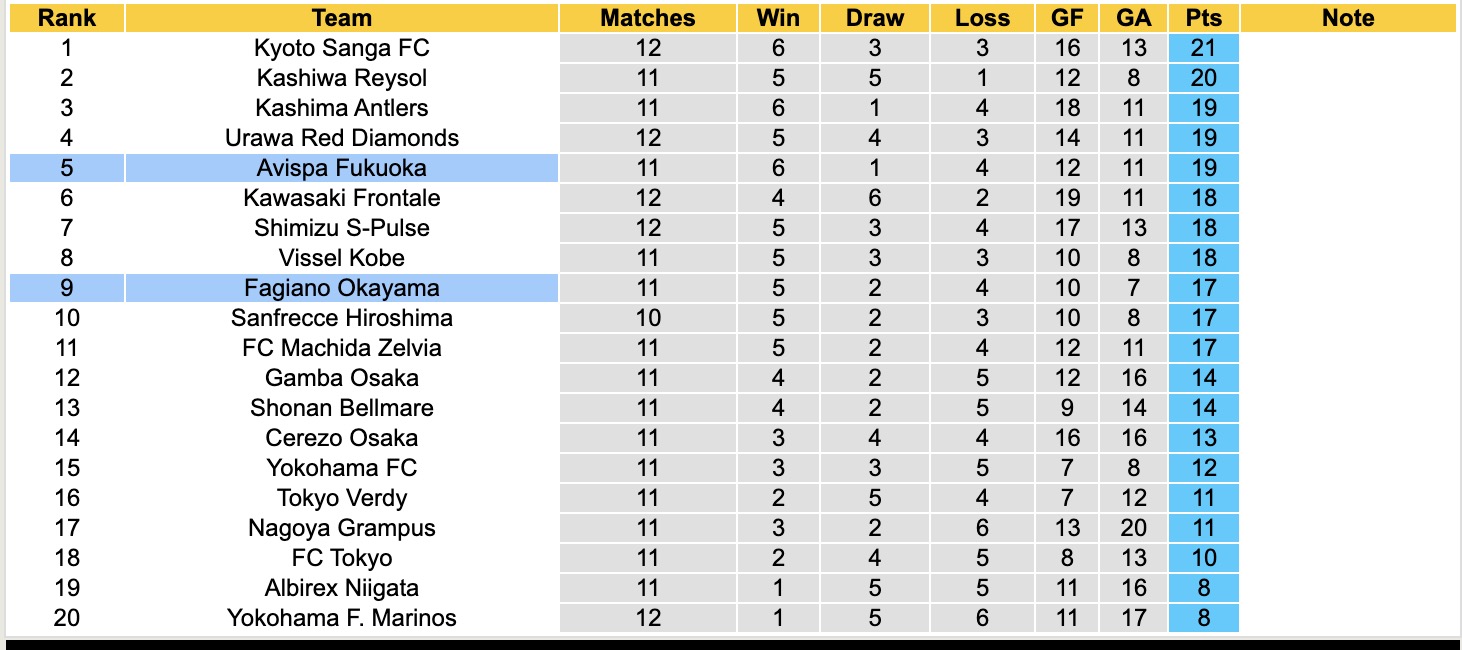Click the Note column header
This screenshot has height=650, width=1462.
point(1347,18)
